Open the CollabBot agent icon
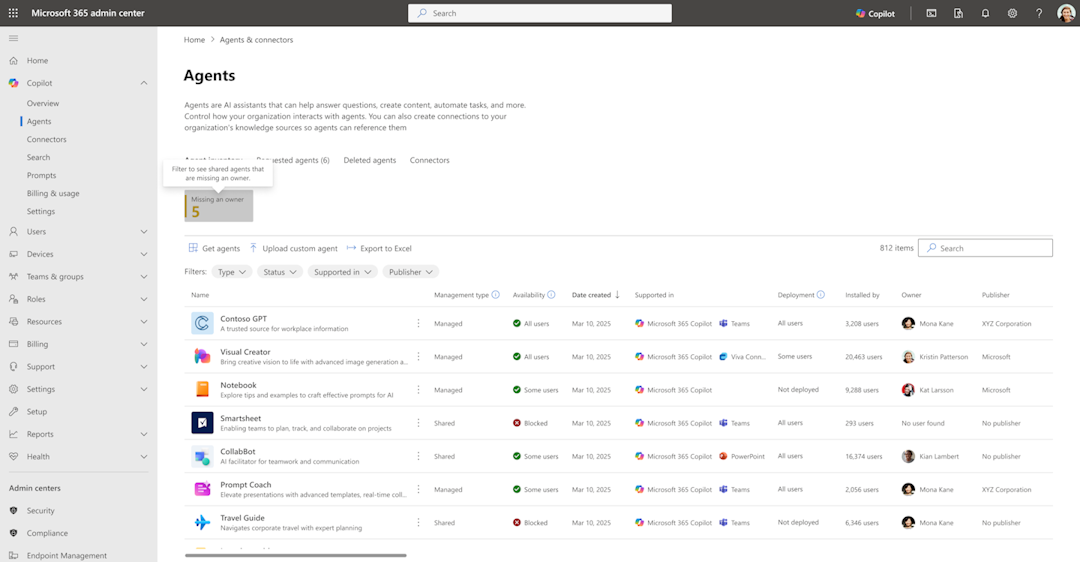The width and height of the screenshot is (1080, 562). pyautogui.click(x=202, y=456)
